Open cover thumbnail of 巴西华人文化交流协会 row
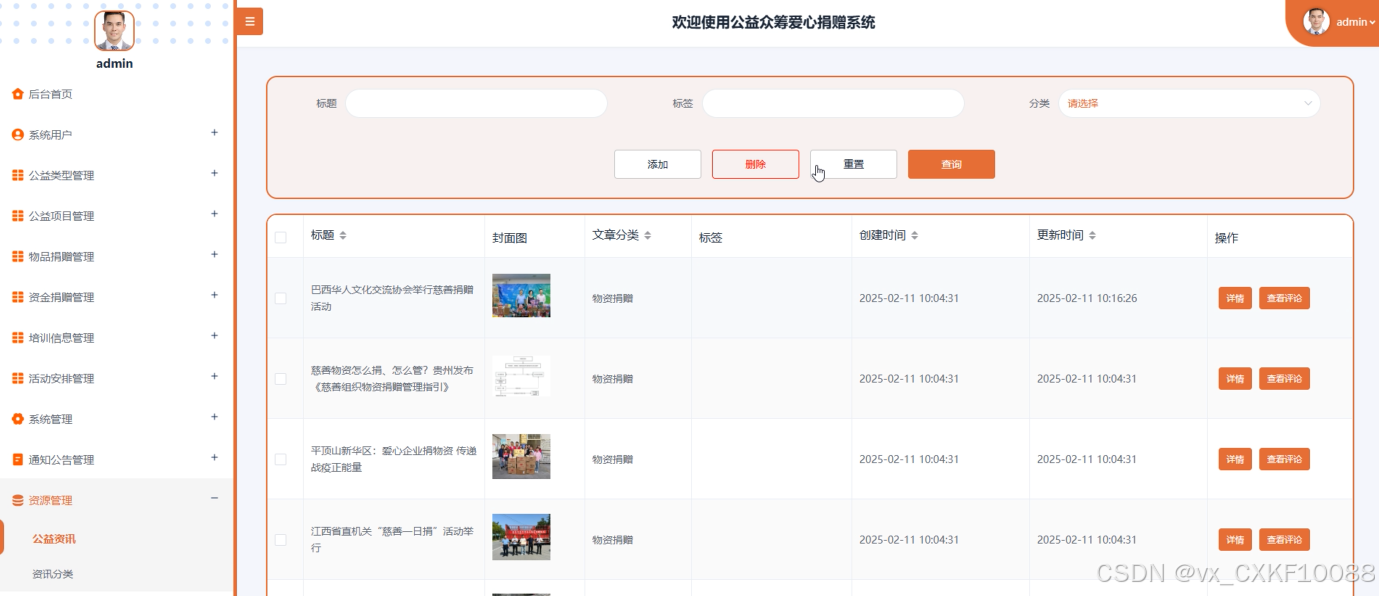 521,296
